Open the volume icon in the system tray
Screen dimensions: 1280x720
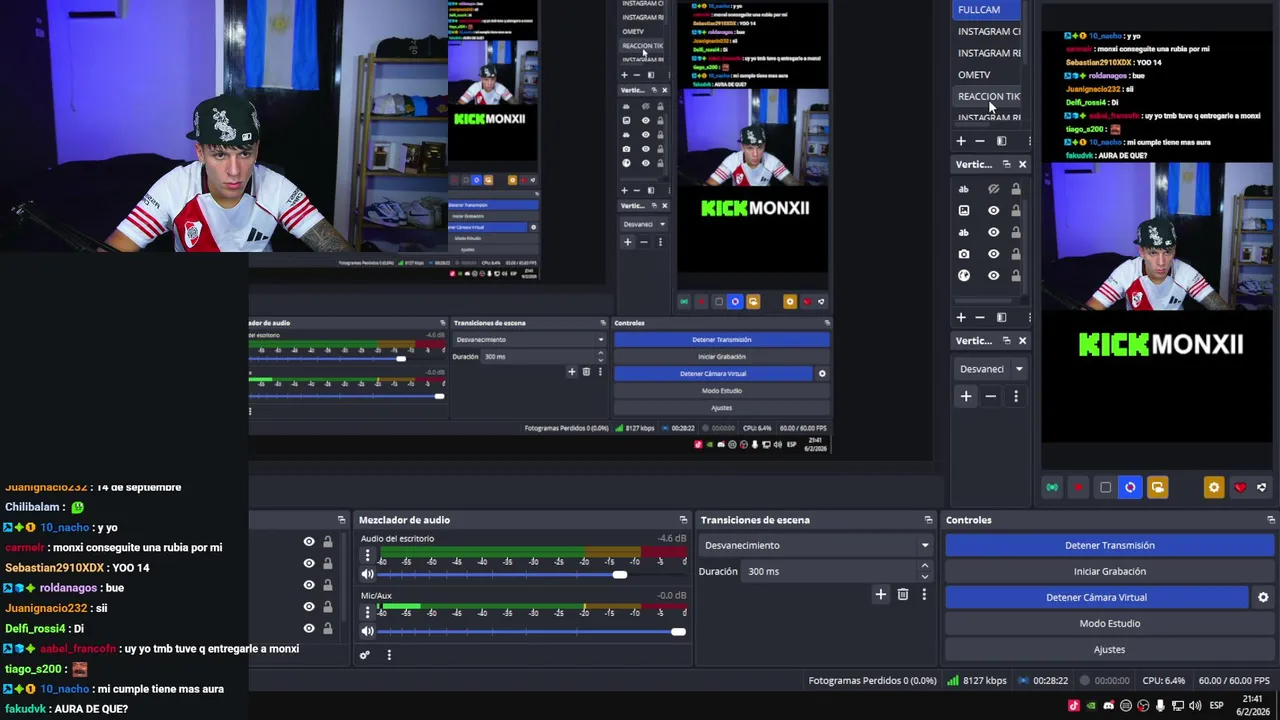tap(1195, 705)
